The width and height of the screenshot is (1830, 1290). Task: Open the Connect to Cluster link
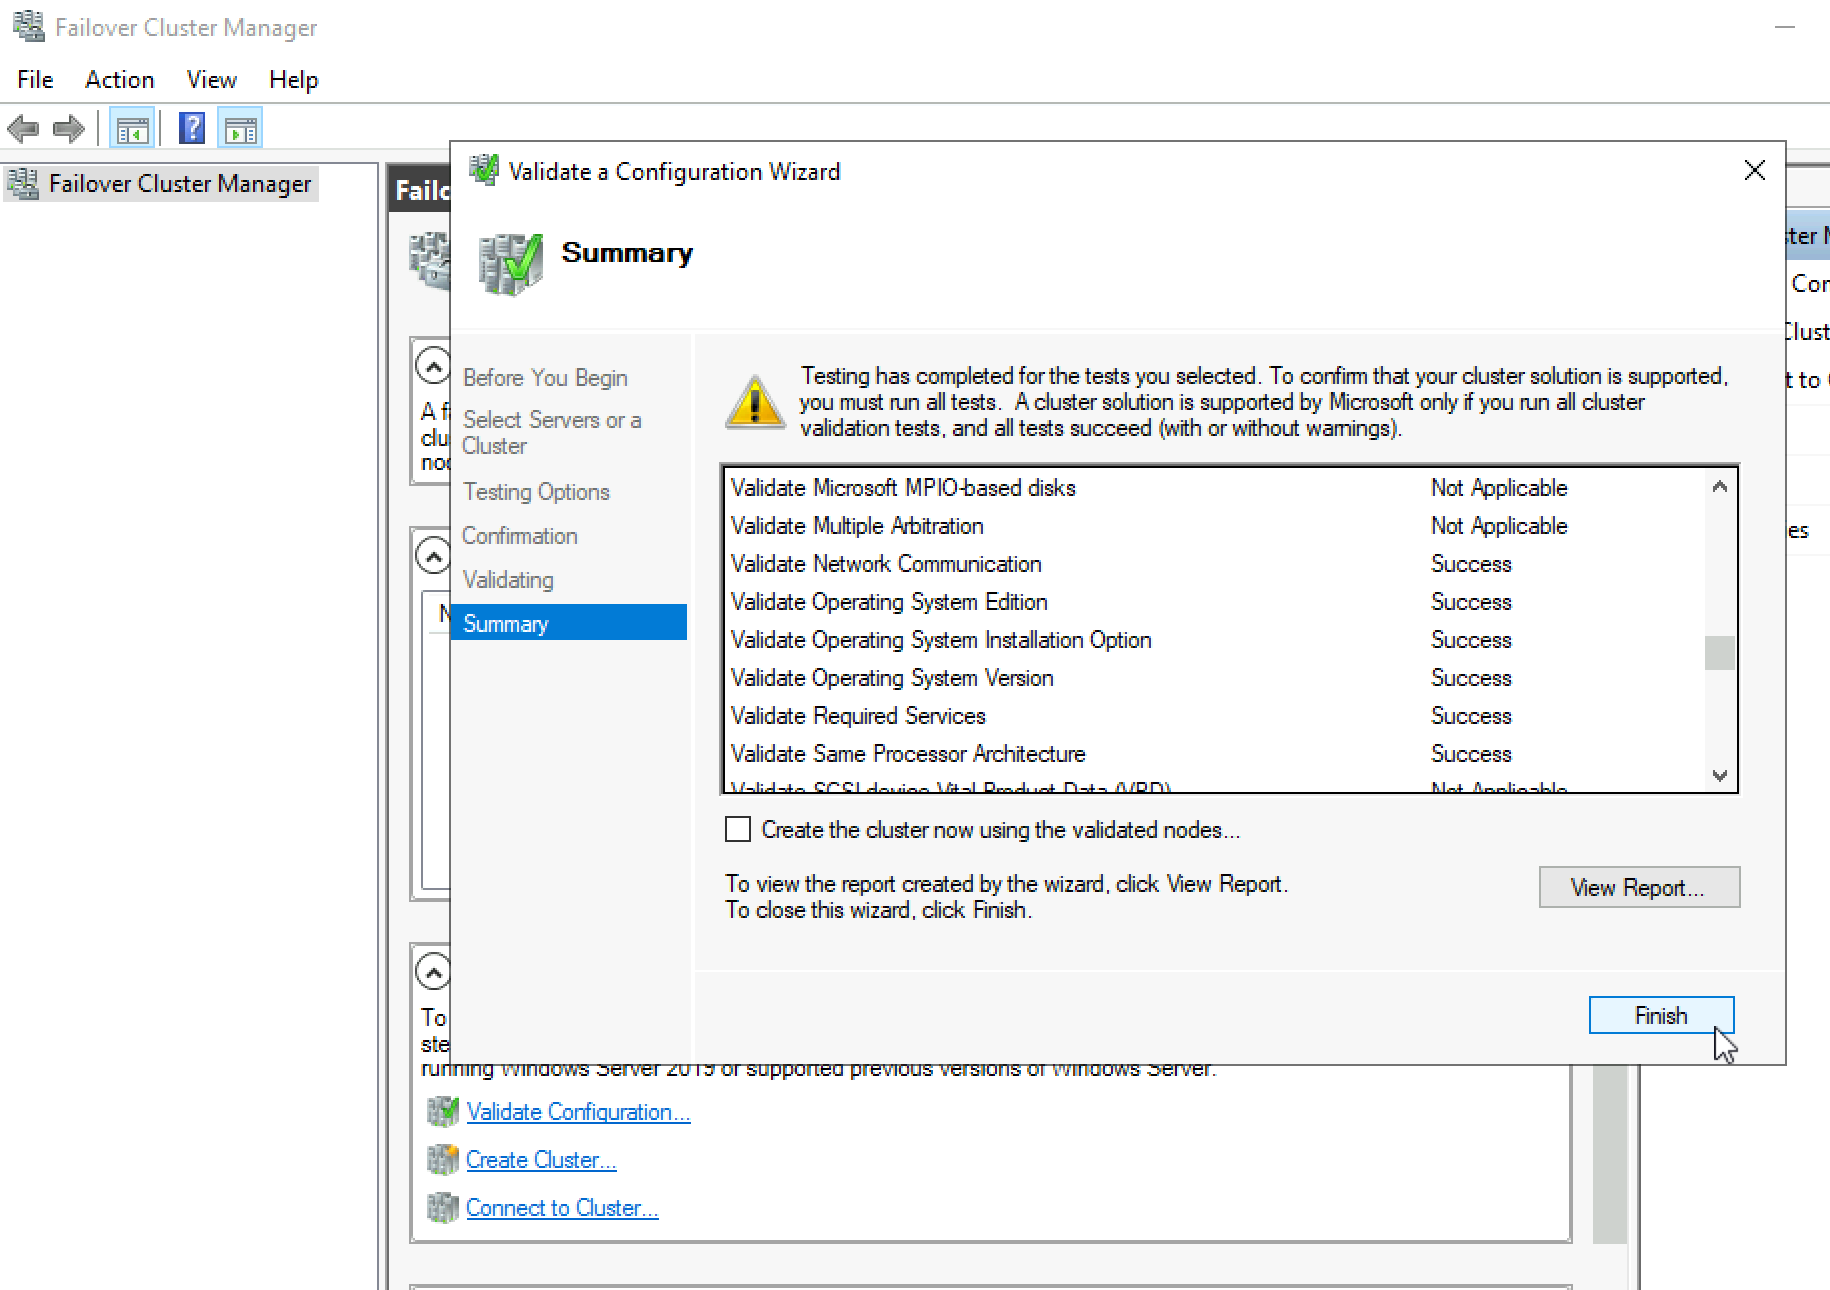click(x=562, y=1208)
